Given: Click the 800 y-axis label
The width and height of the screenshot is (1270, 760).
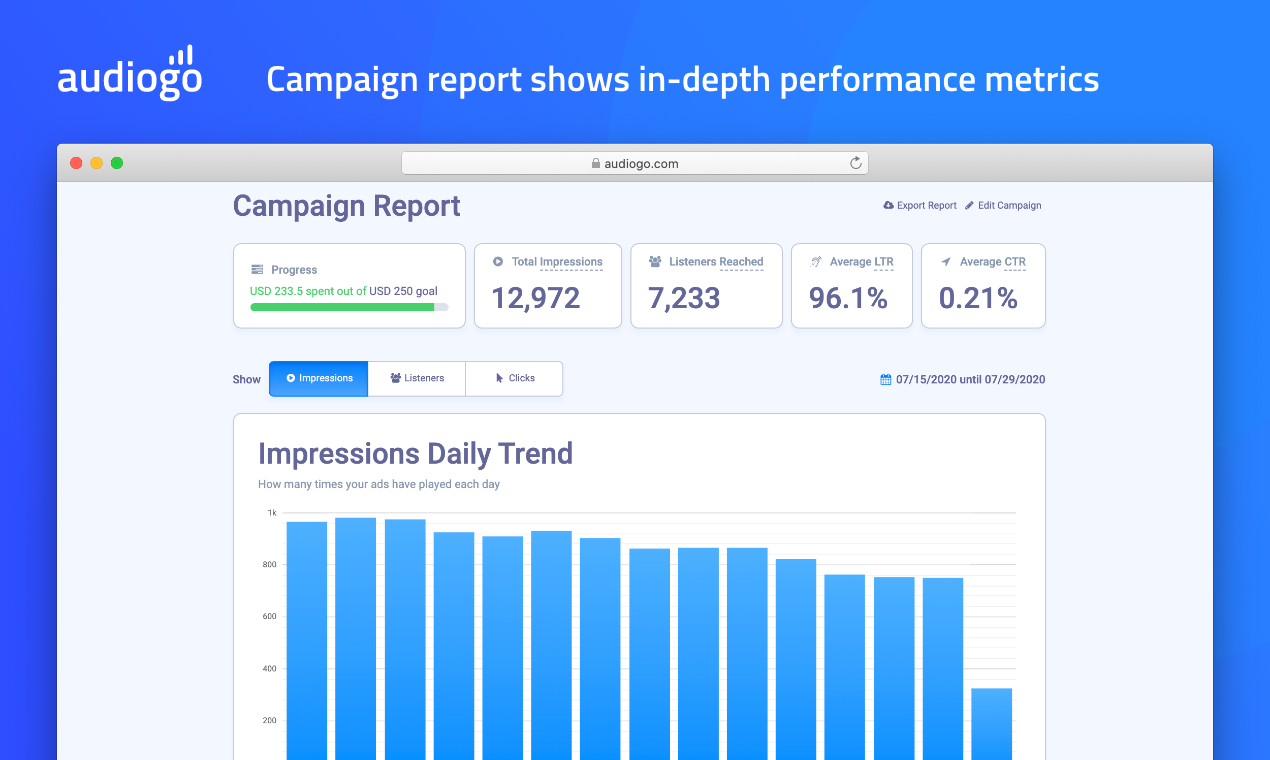Looking at the screenshot, I should tap(270, 565).
